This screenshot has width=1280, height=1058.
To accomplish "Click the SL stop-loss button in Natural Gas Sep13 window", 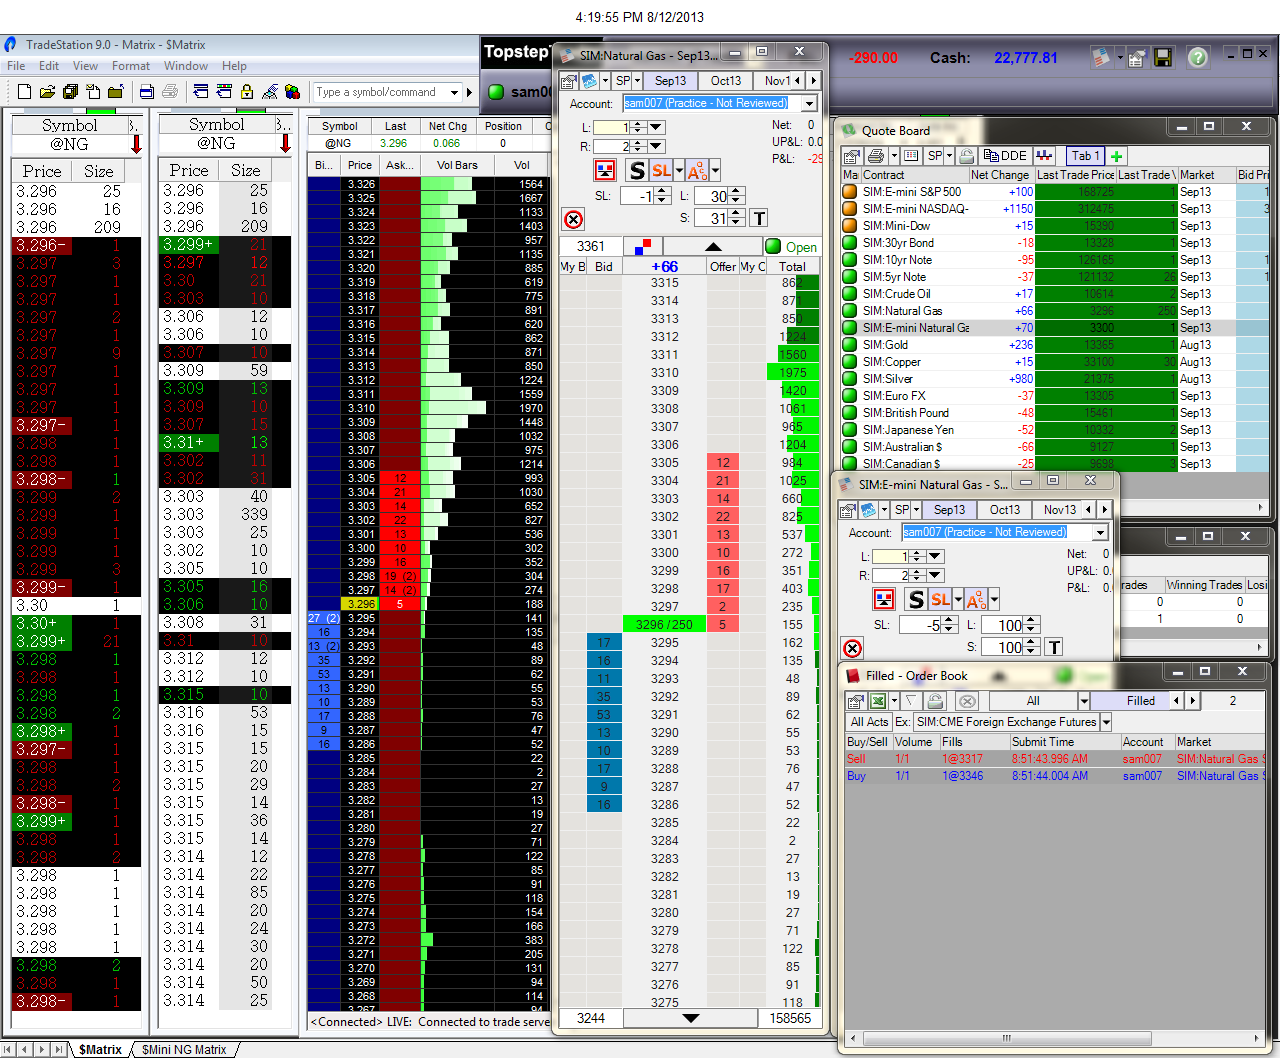I will pos(661,170).
